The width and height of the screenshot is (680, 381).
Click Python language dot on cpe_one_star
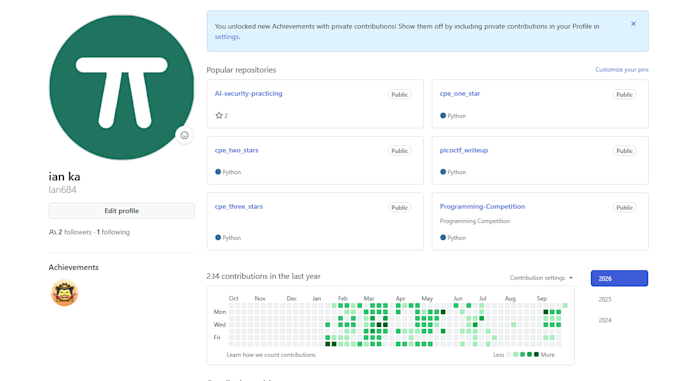coord(443,116)
